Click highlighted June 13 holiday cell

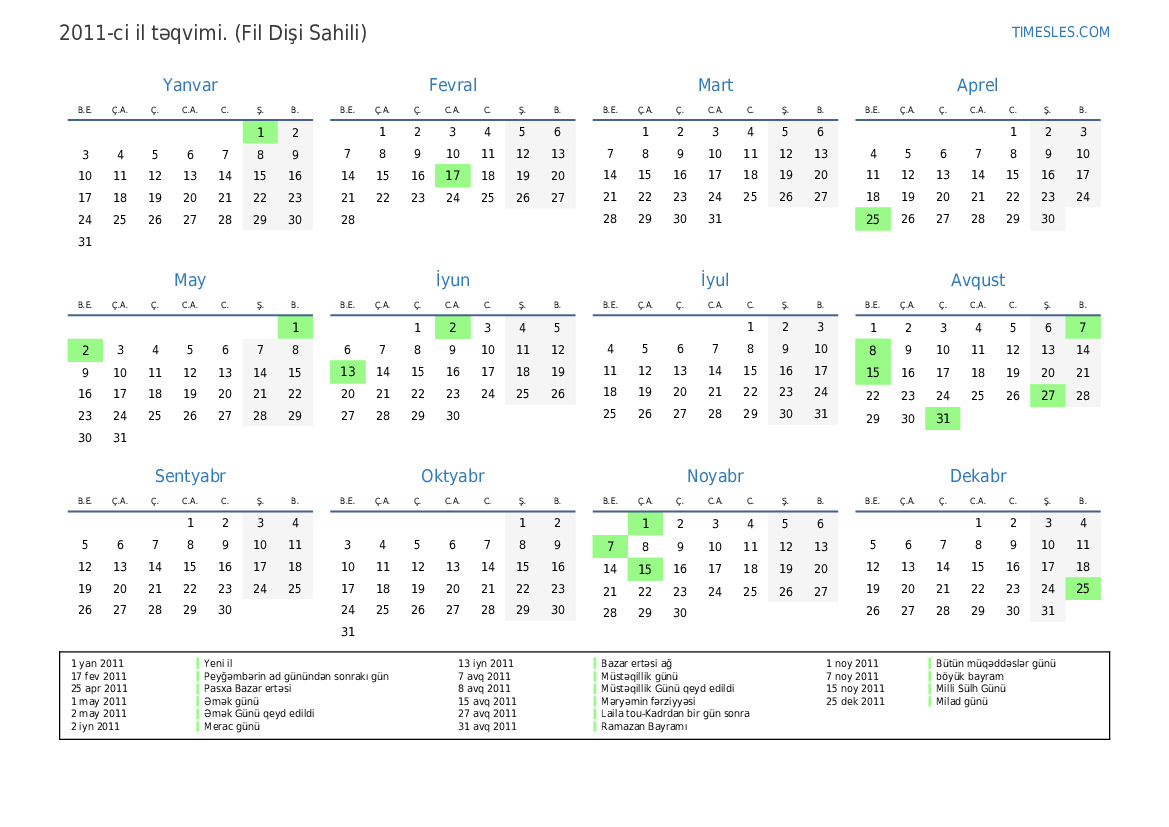coord(348,371)
